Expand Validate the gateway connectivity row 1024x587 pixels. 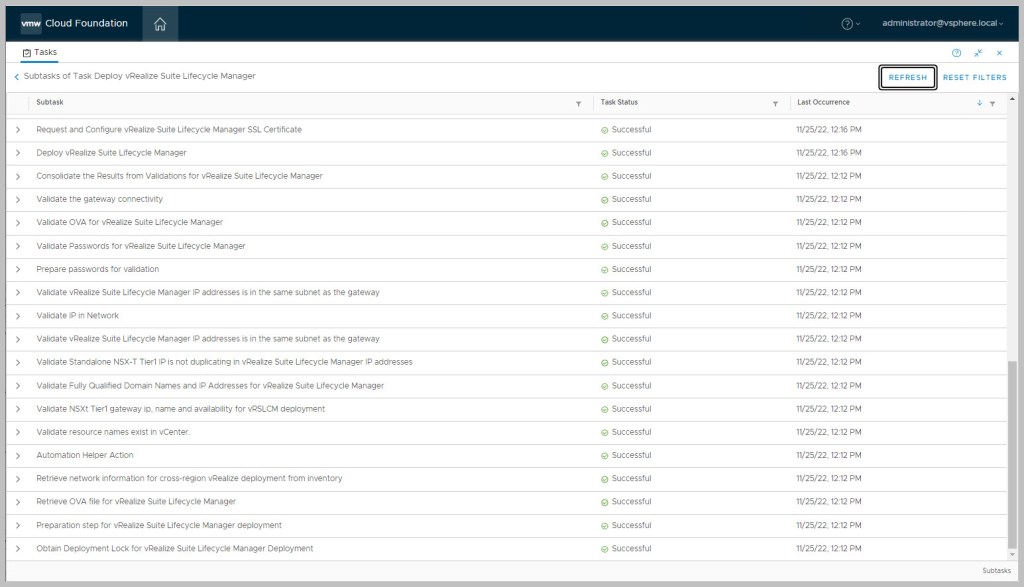tap(18, 200)
